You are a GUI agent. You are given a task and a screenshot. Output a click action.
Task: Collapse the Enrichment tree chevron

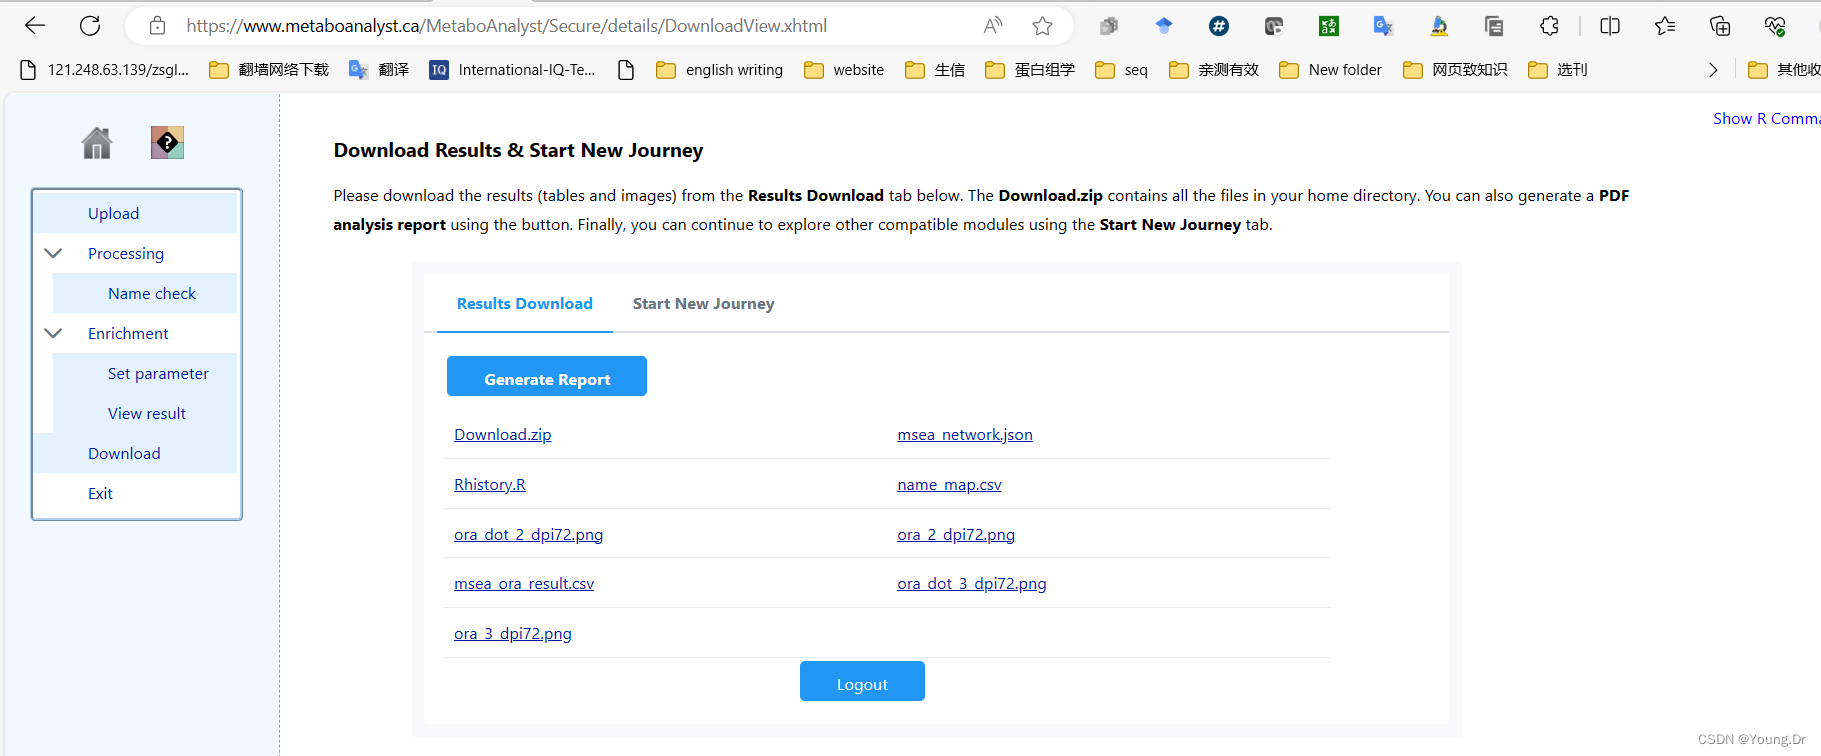(x=54, y=333)
